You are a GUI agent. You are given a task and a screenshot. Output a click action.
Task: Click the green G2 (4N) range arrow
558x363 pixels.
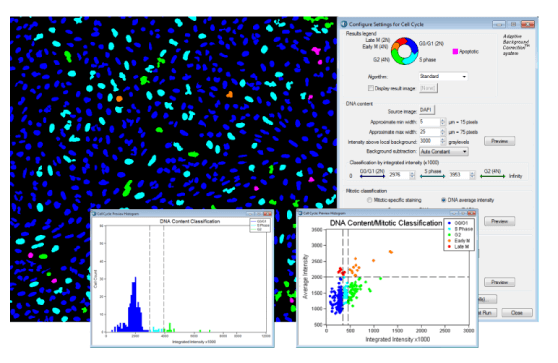pyautogui.click(x=493, y=176)
